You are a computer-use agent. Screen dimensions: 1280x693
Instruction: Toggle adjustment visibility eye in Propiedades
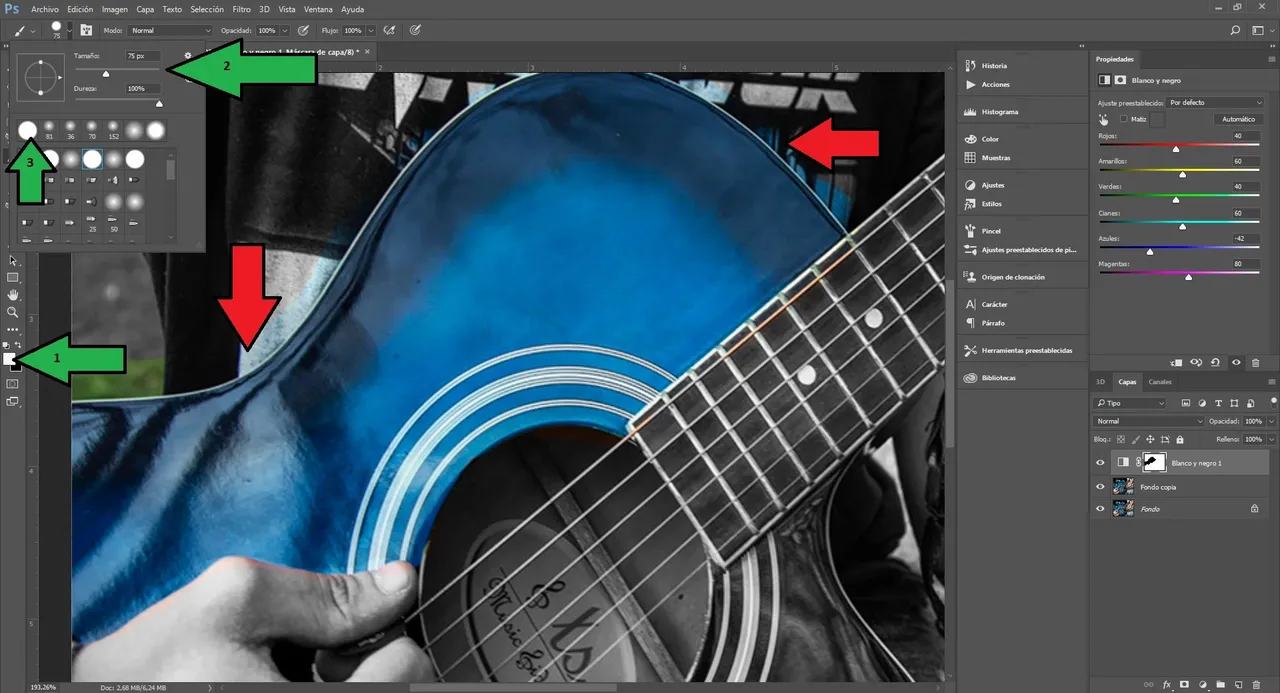[x=1236, y=363]
